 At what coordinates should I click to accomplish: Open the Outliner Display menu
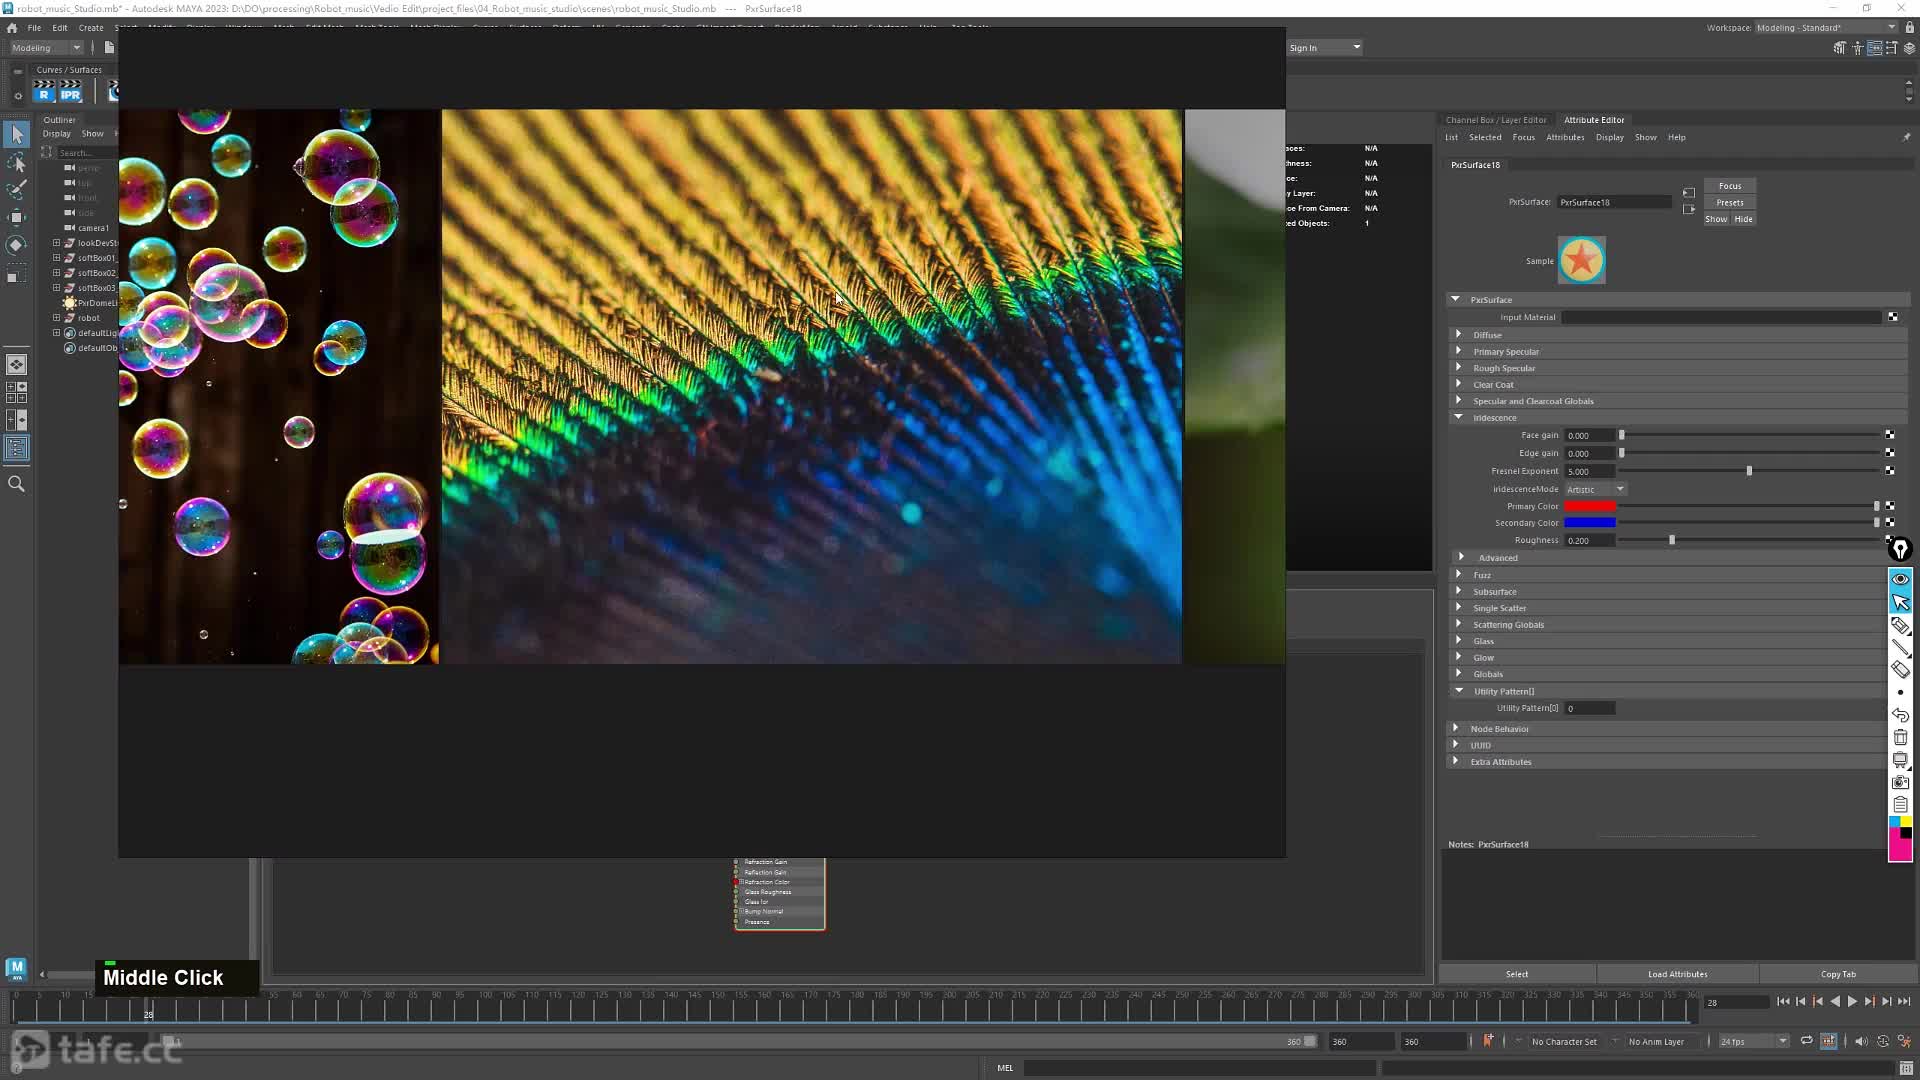coord(56,133)
